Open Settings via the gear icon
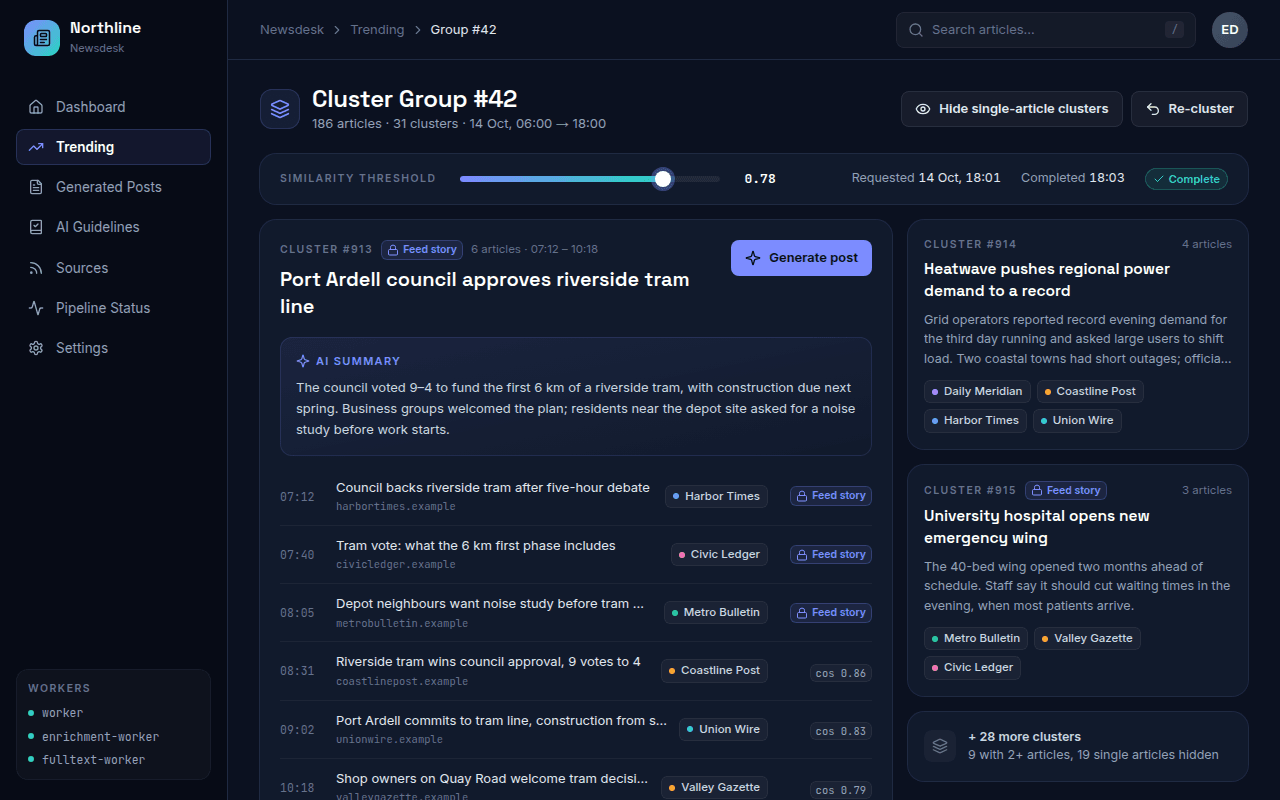Image resolution: width=1280 pixels, height=800 pixels. pyautogui.click(x=36, y=348)
